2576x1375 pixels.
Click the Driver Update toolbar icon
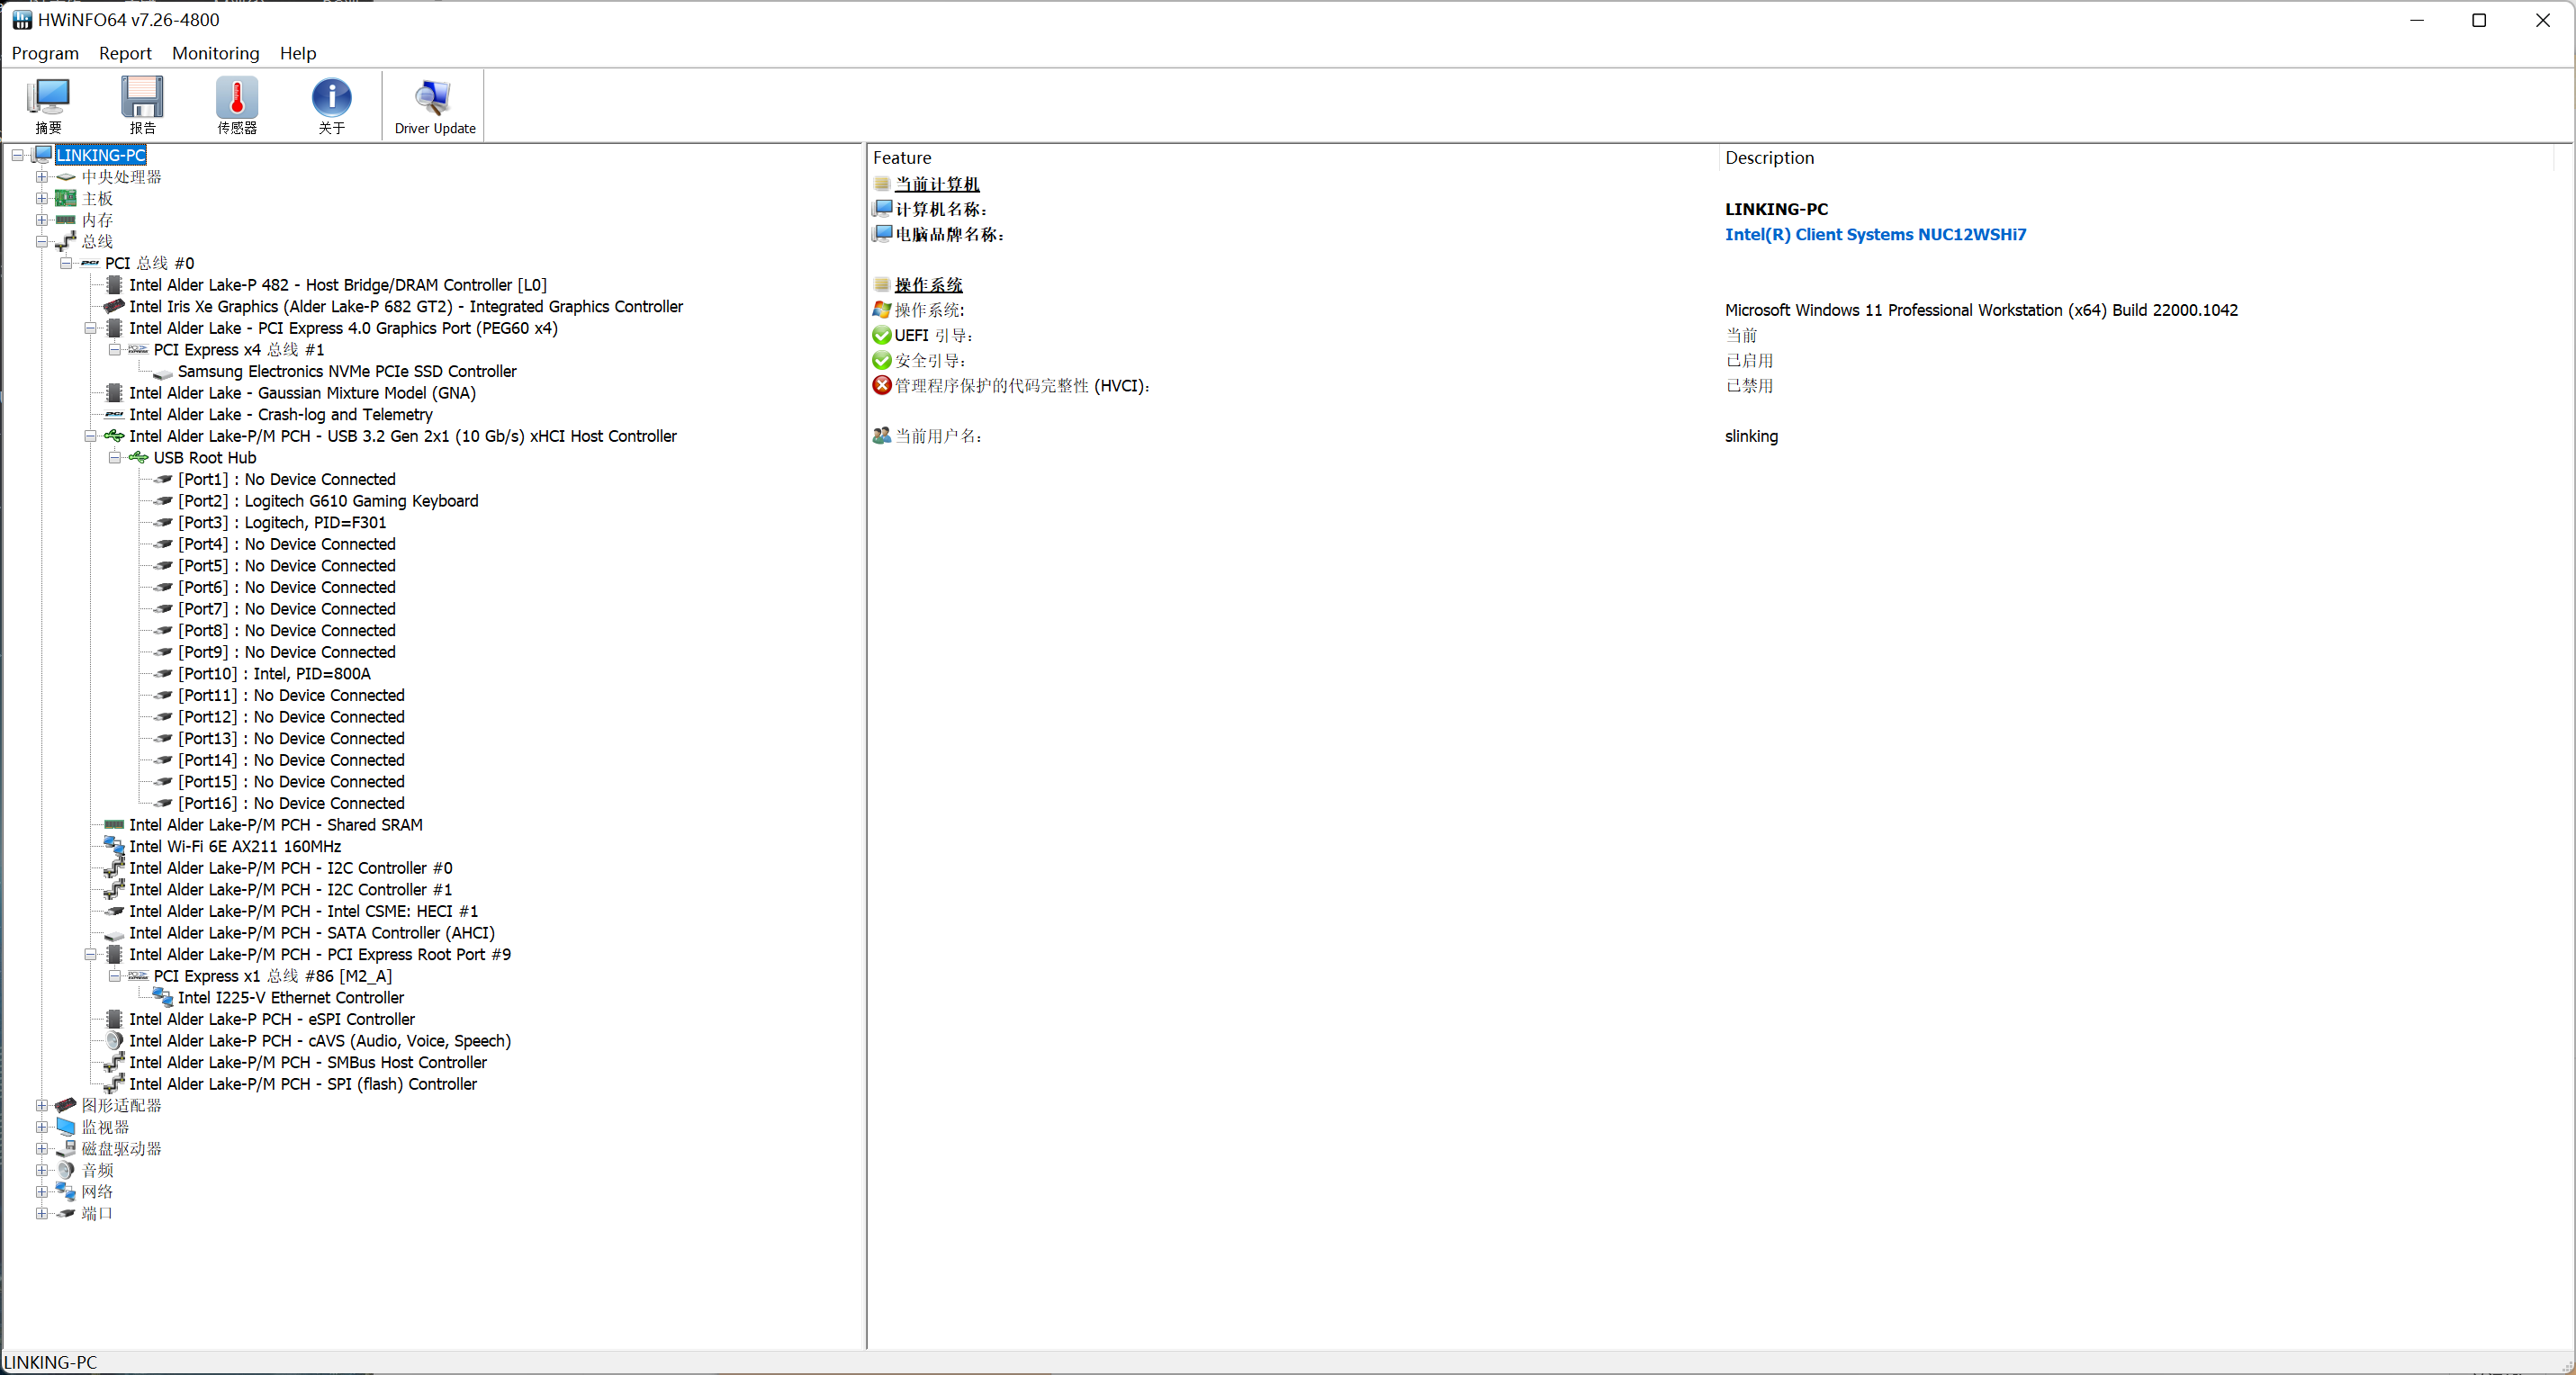[x=434, y=104]
